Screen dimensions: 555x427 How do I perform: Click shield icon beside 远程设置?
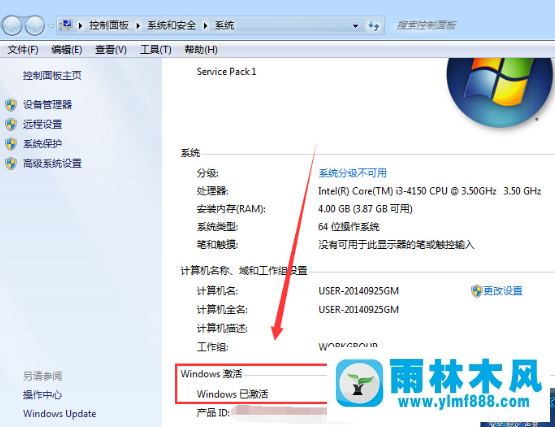(x=11, y=125)
